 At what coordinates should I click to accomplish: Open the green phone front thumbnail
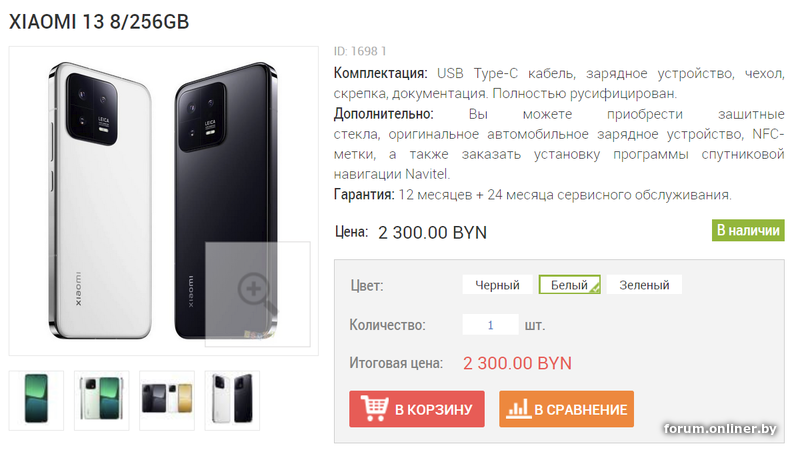36,400
